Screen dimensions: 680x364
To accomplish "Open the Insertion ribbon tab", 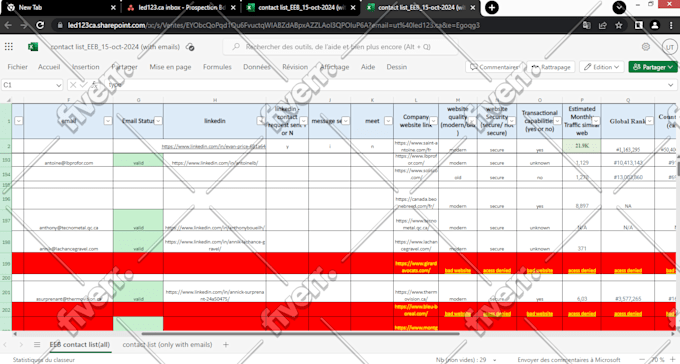I will [x=85, y=67].
